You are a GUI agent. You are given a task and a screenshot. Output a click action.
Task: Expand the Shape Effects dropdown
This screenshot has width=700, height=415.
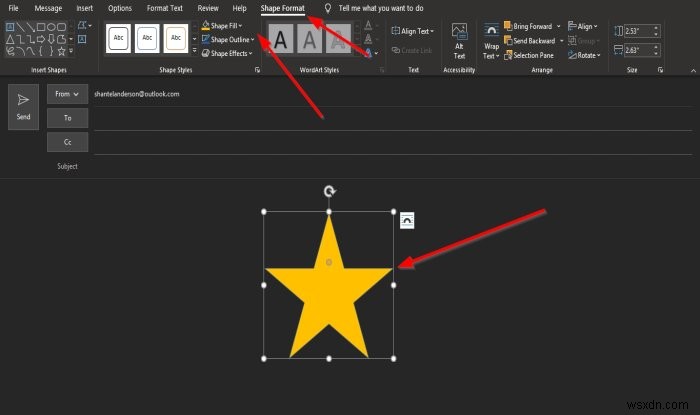click(x=227, y=53)
